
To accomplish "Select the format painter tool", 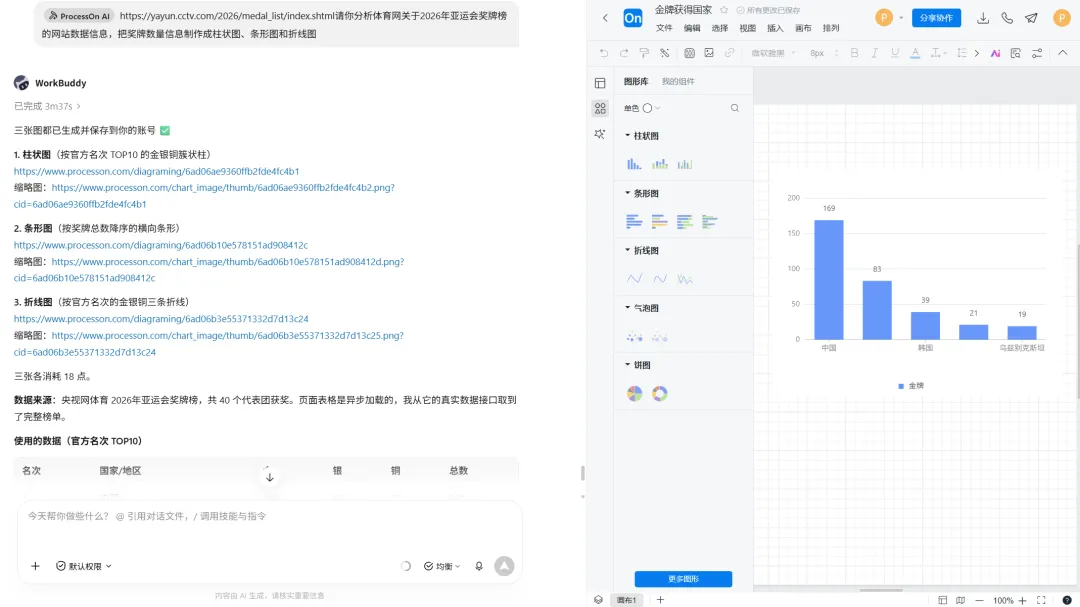I will pos(644,53).
